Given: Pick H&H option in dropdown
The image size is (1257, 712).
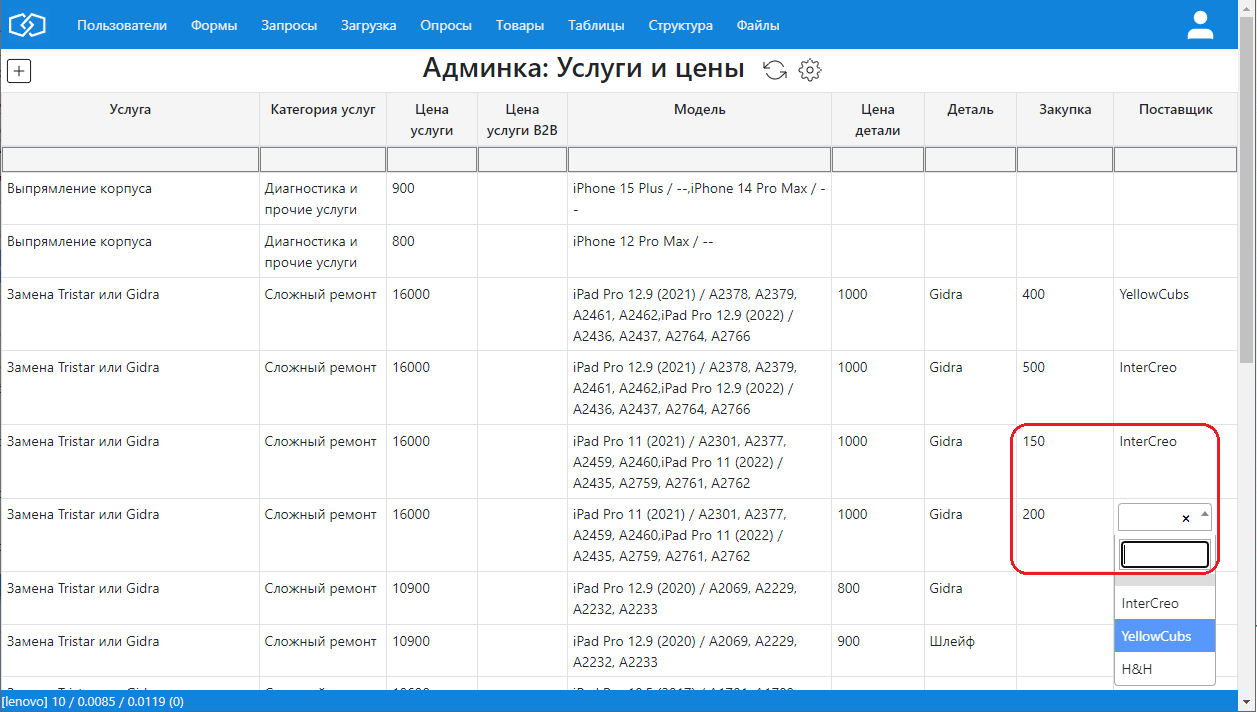Looking at the screenshot, I should pyautogui.click(x=1165, y=668).
